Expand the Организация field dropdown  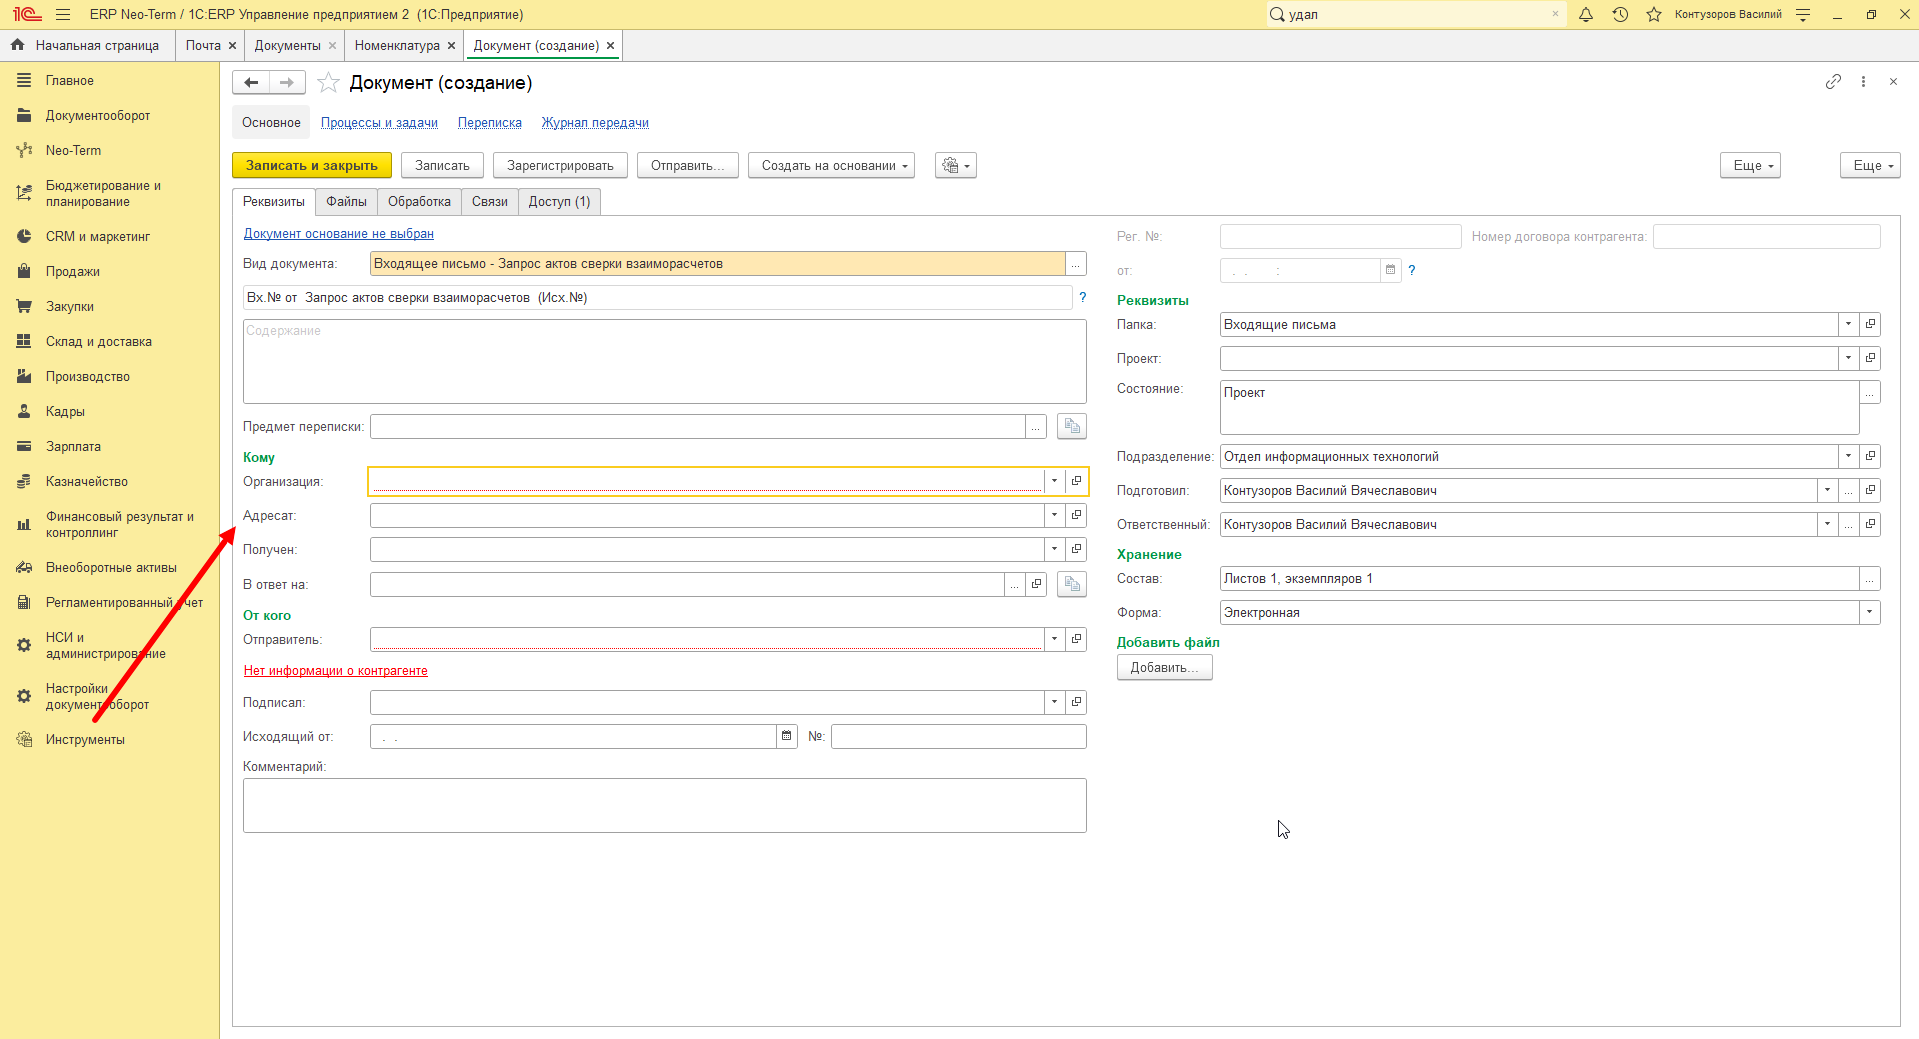(1054, 481)
